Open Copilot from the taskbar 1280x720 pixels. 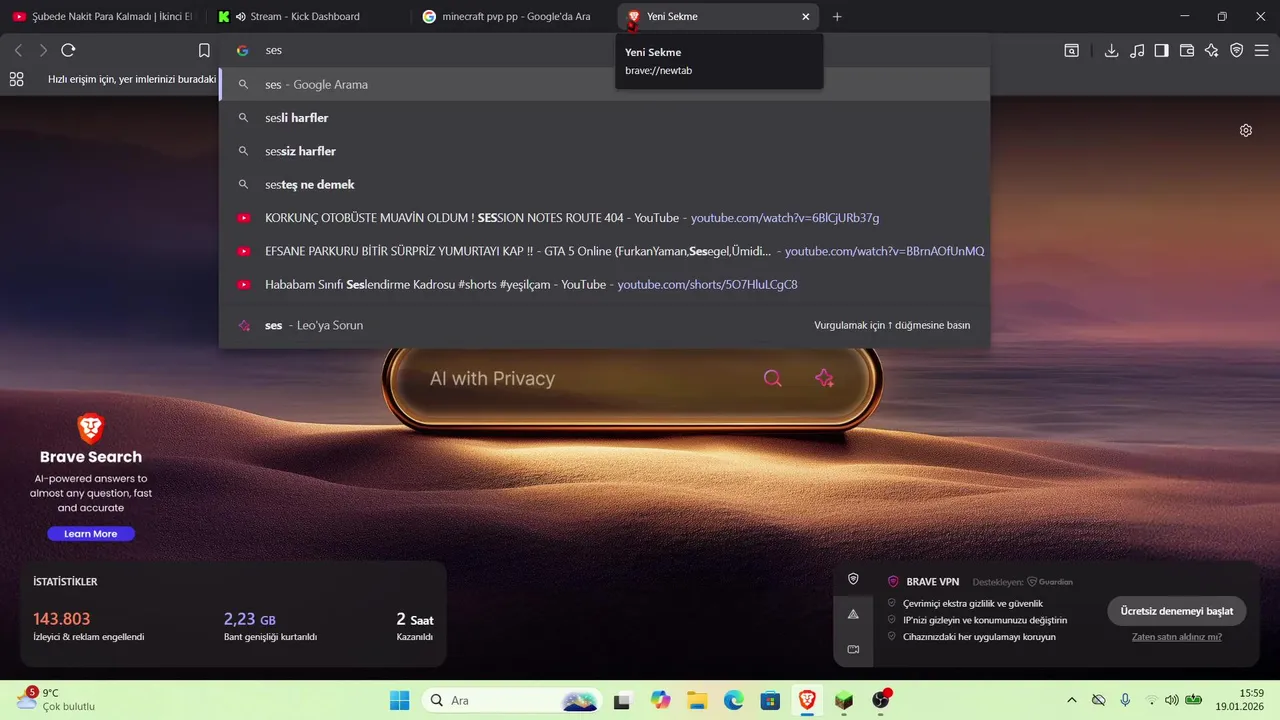(660, 700)
